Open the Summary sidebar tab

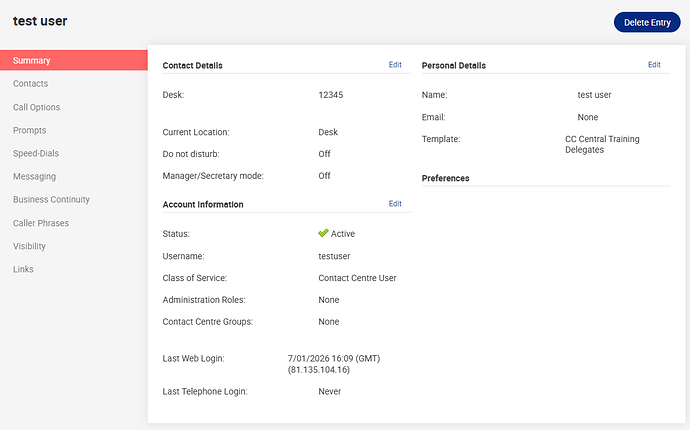(32, 61)
